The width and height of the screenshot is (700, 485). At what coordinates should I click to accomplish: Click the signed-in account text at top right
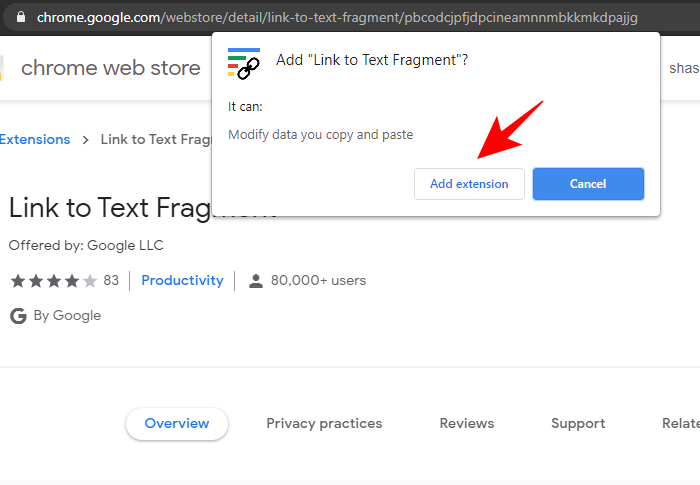pyautogui.click(x=682, y=68)
